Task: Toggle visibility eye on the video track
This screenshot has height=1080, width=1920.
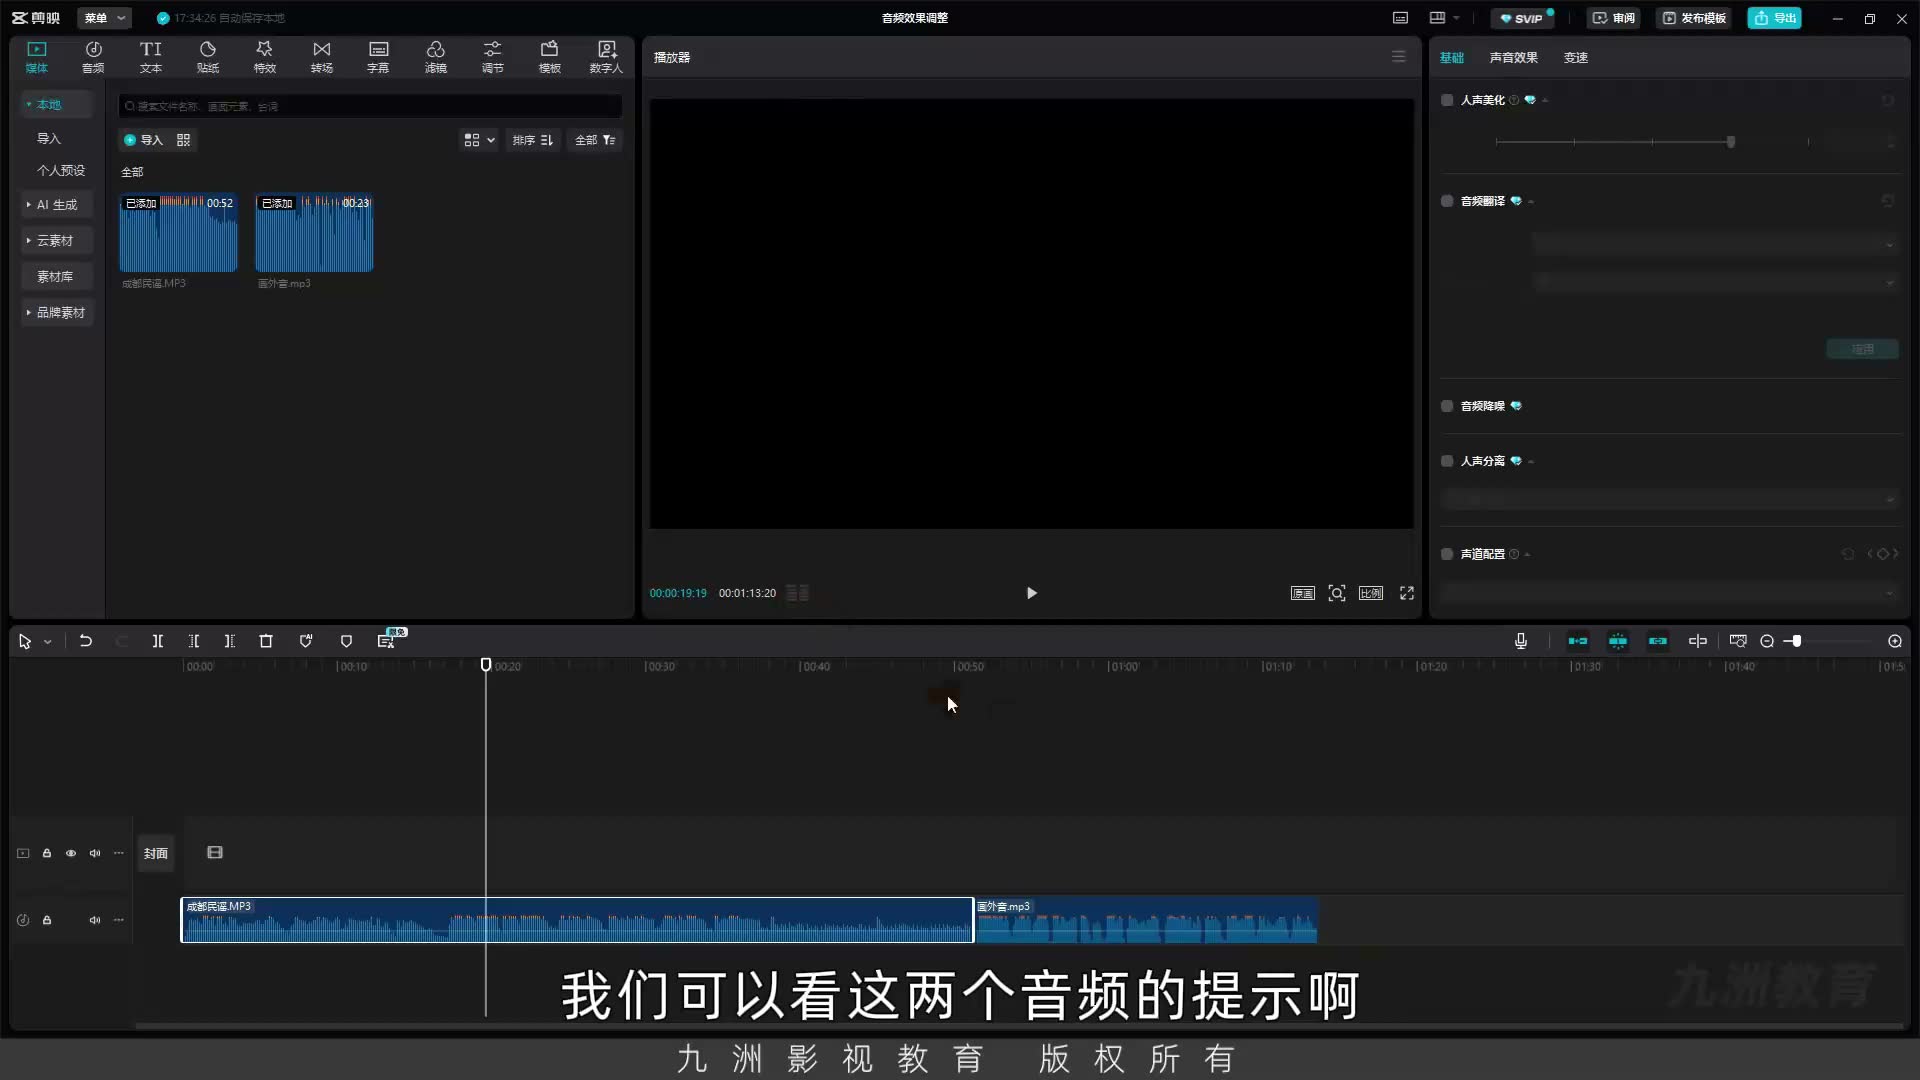Action: (71, 853)
